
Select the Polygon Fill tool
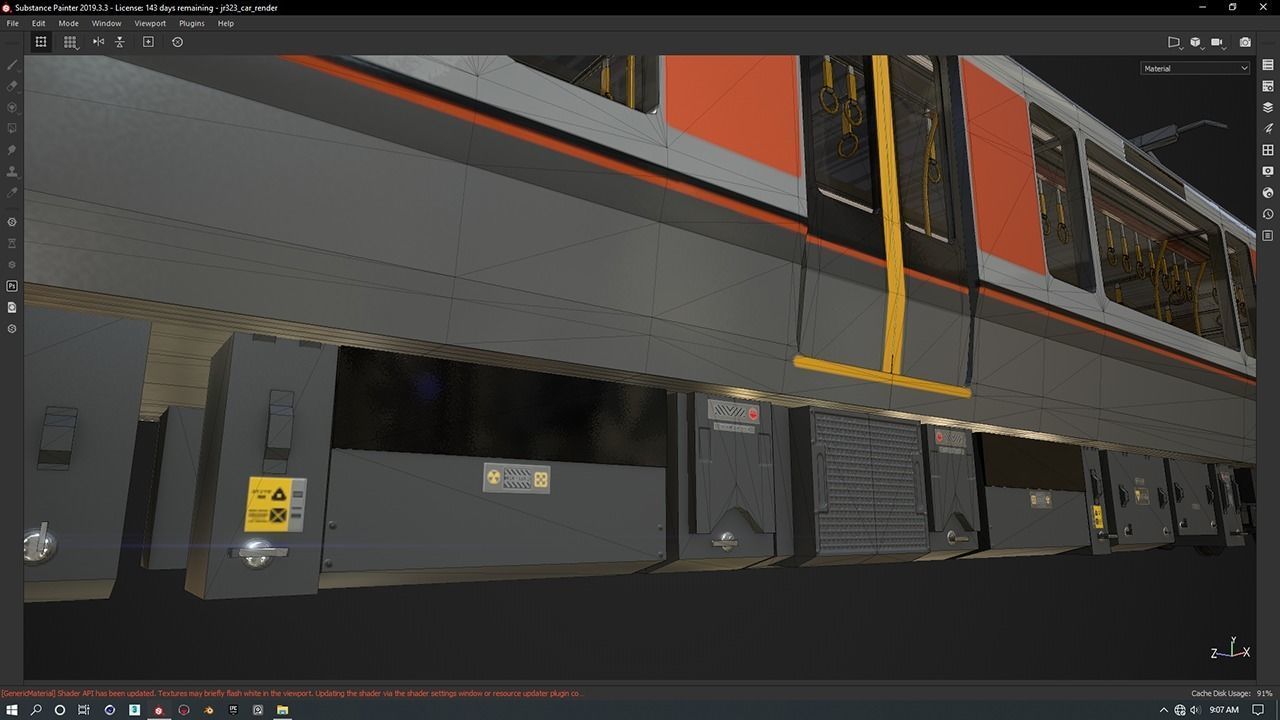pyautogui.click(x=12, y=128)
